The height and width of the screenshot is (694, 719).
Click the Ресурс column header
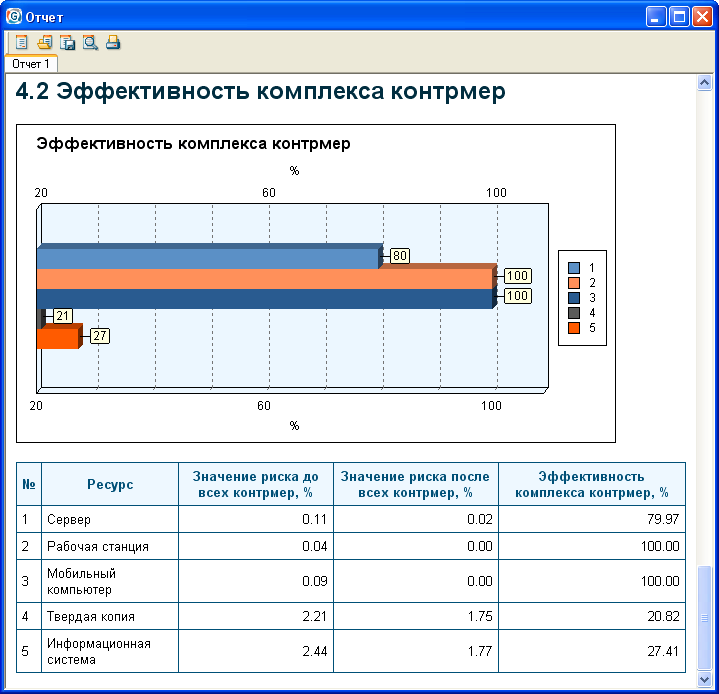(110, 484)
